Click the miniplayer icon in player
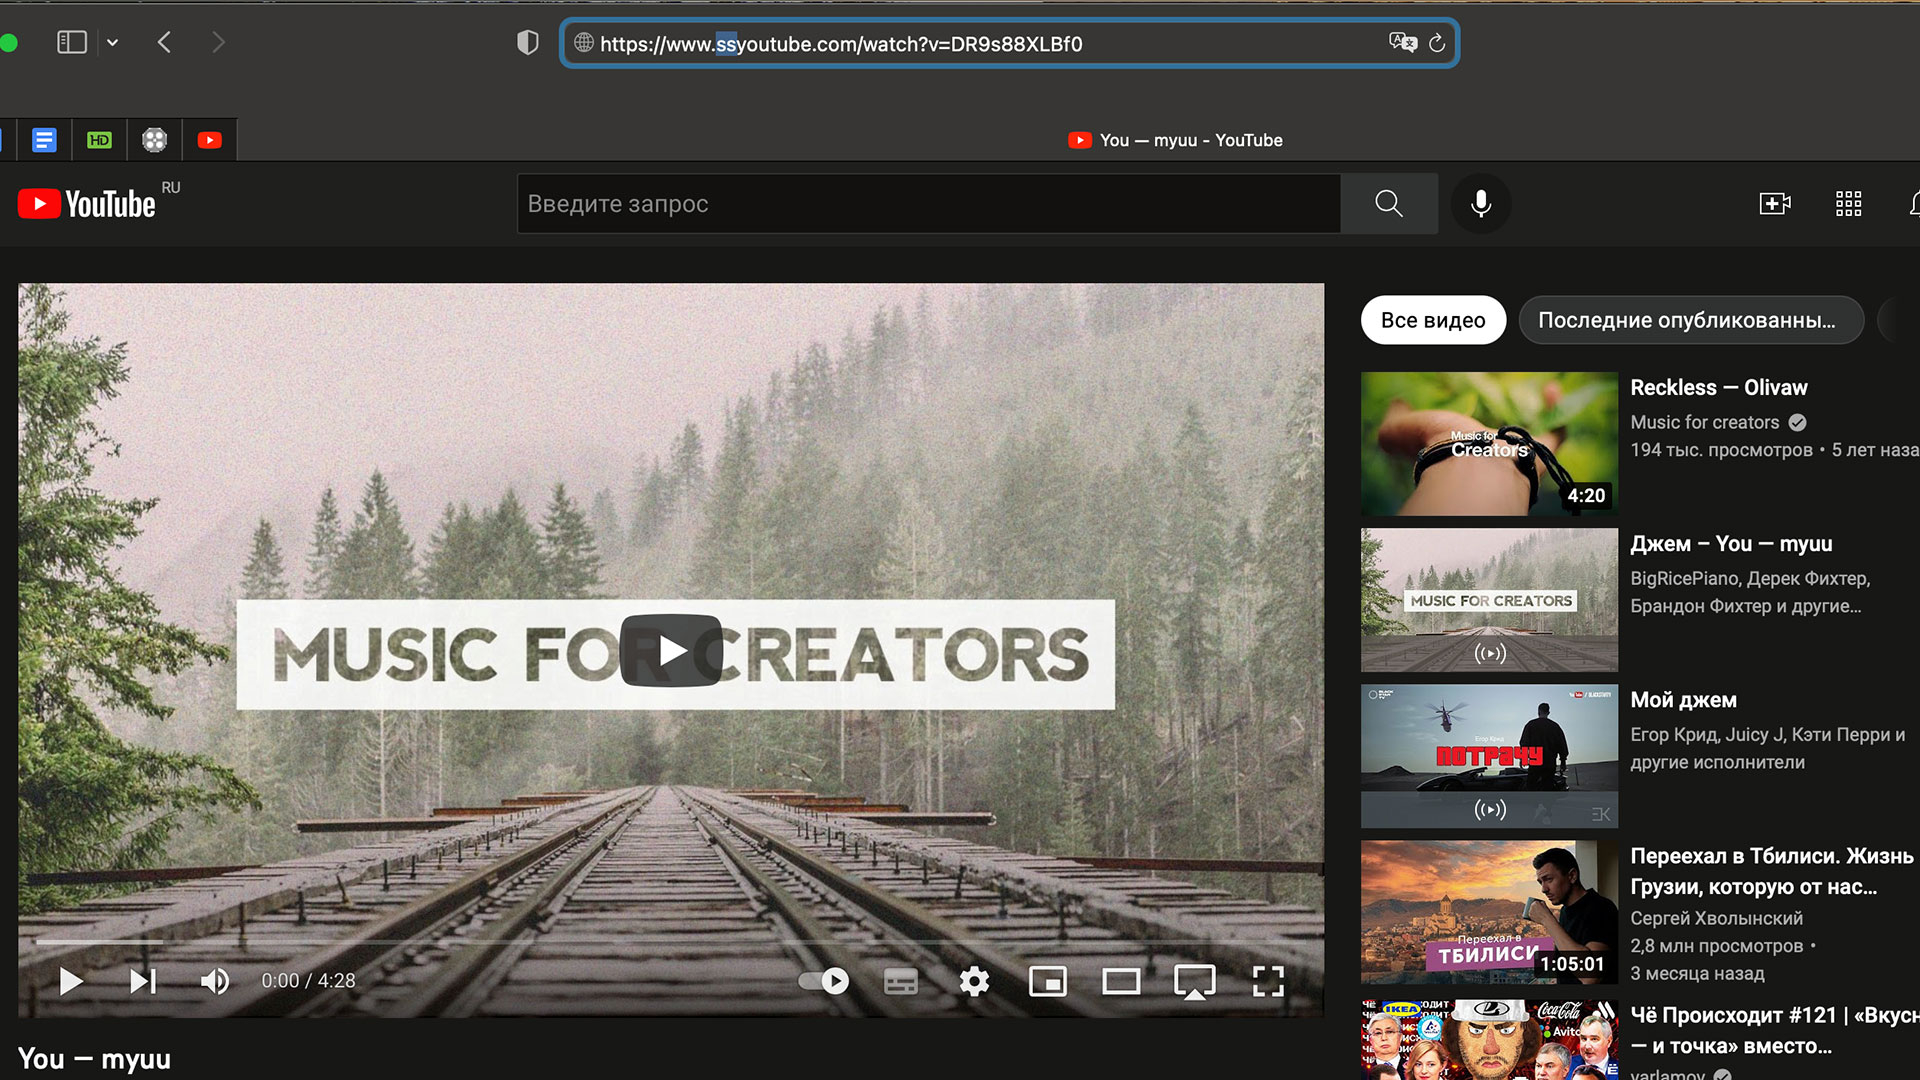This screenshot has height=1080, width=1920. (x=1046, y=981)
